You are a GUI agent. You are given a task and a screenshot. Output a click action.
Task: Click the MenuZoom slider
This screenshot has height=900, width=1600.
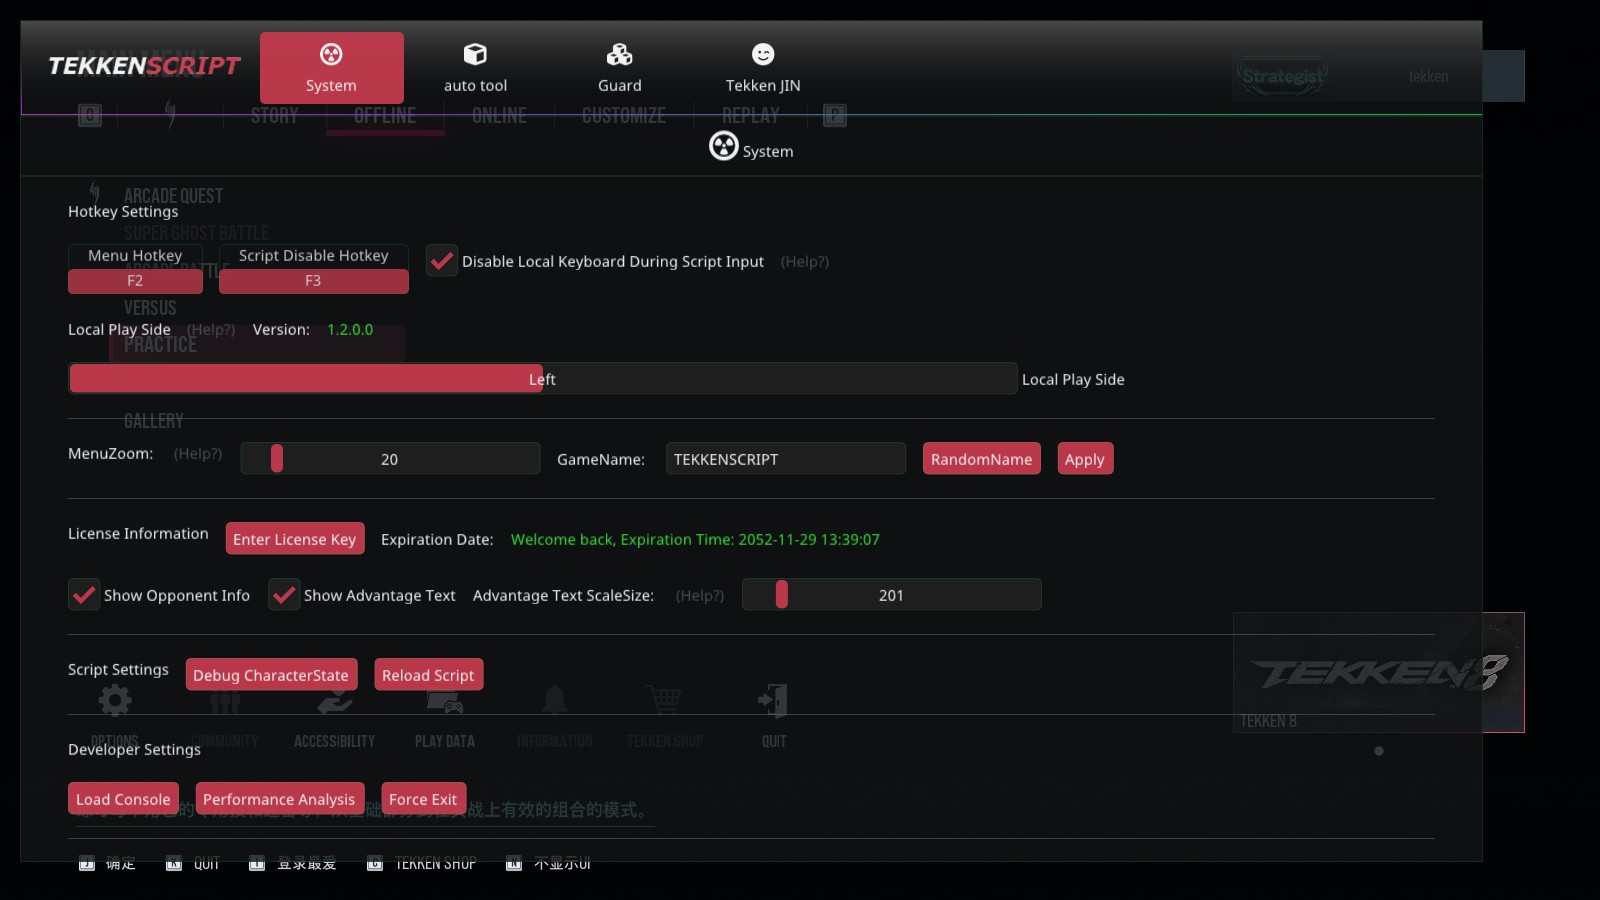(x=390, y=459)
